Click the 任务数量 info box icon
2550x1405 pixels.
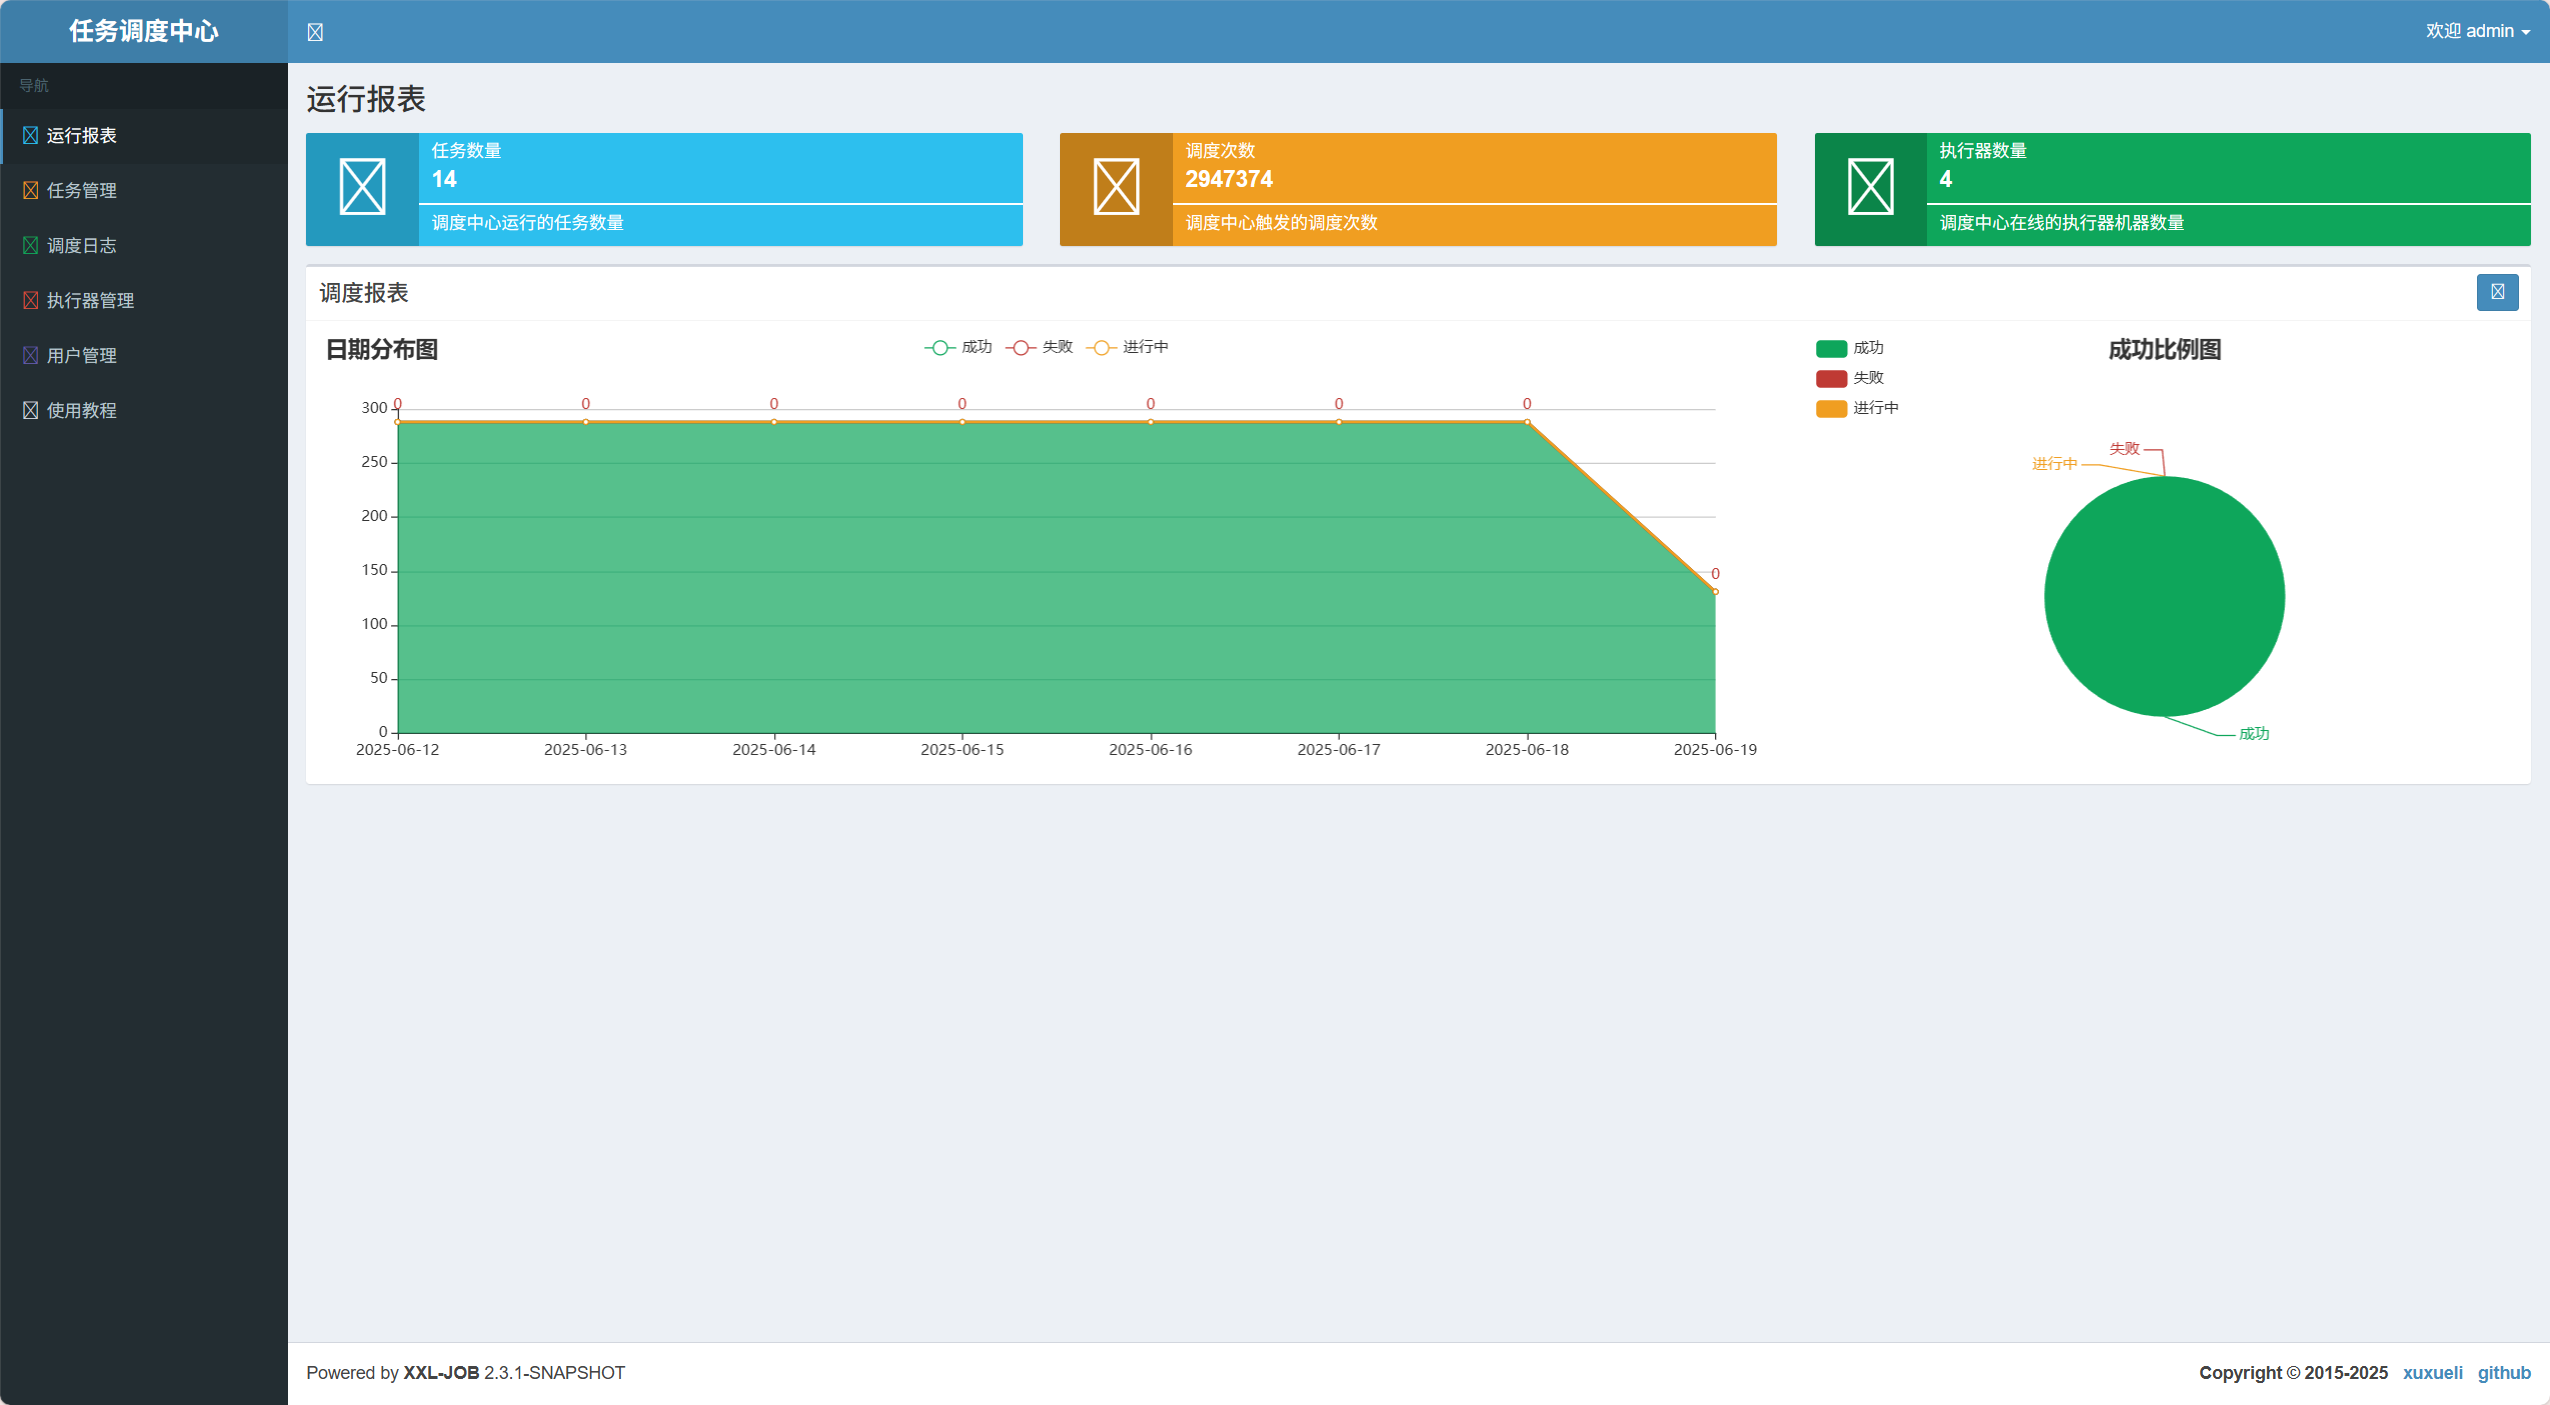click(x=362, y=188)
